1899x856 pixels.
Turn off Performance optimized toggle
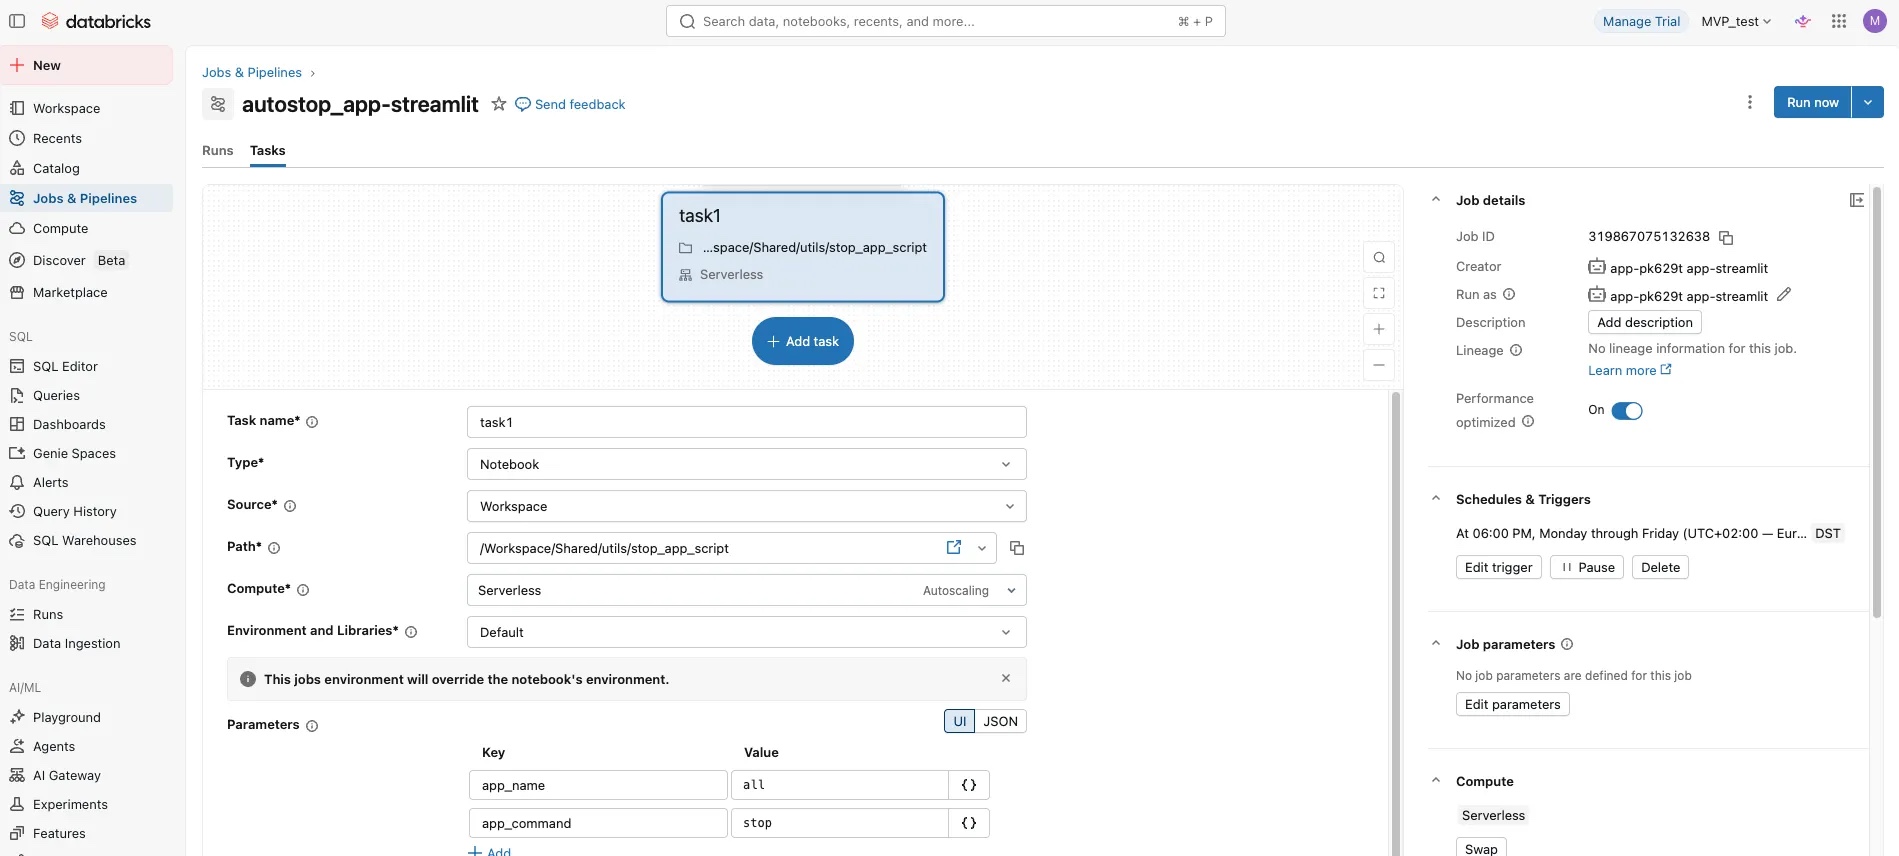[1627, 411]
